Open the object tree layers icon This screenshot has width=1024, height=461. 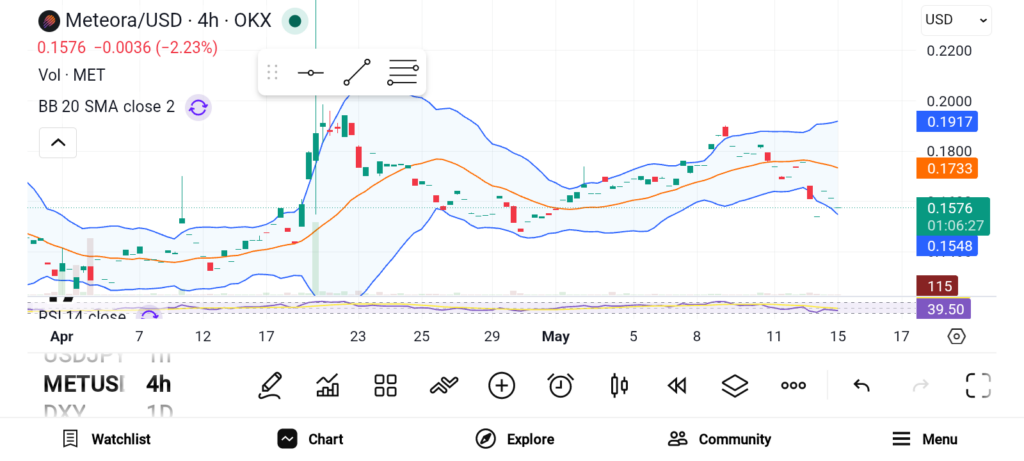735,385
